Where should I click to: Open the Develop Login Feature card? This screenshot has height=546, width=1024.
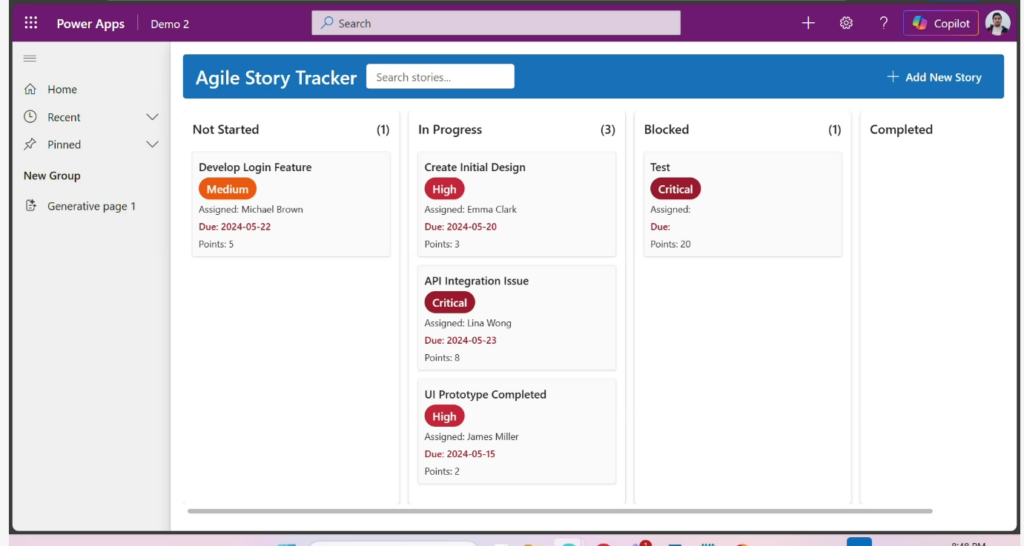(290, 205)
